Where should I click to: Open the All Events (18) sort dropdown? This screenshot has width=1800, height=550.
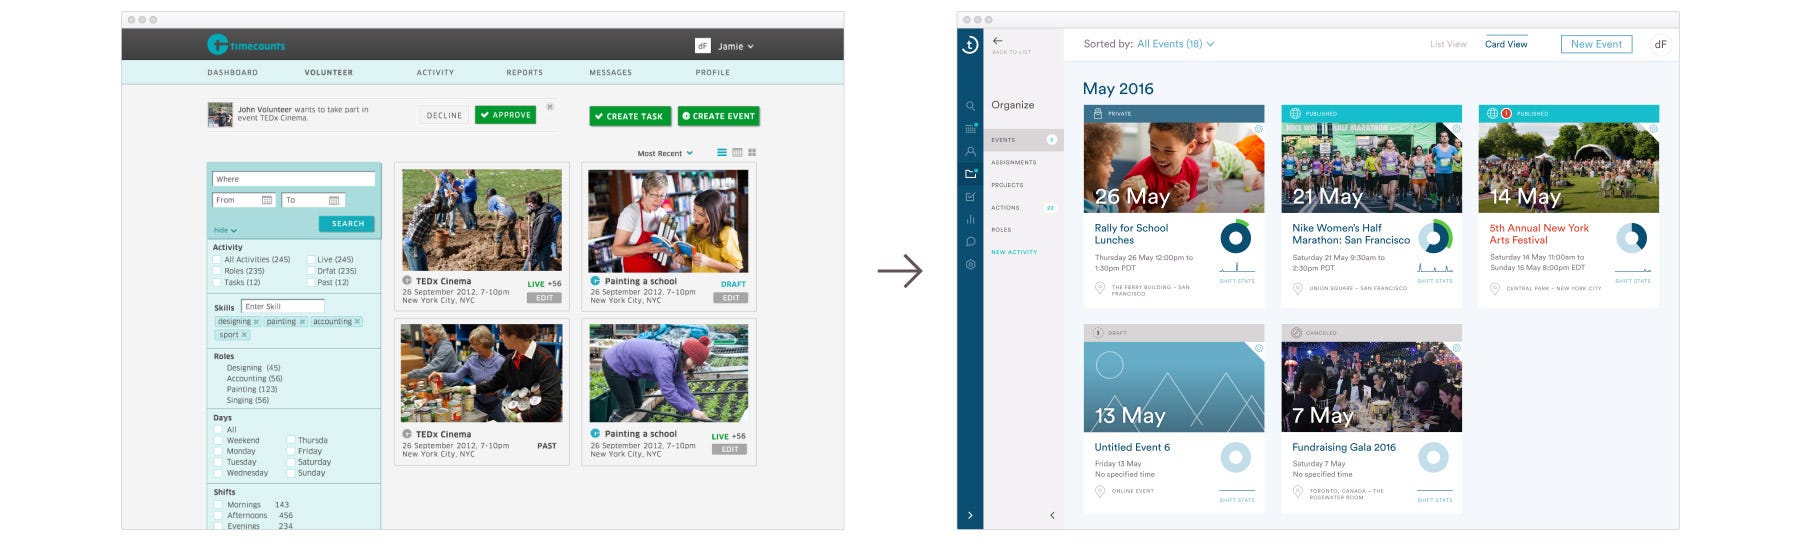point(1176,44)
